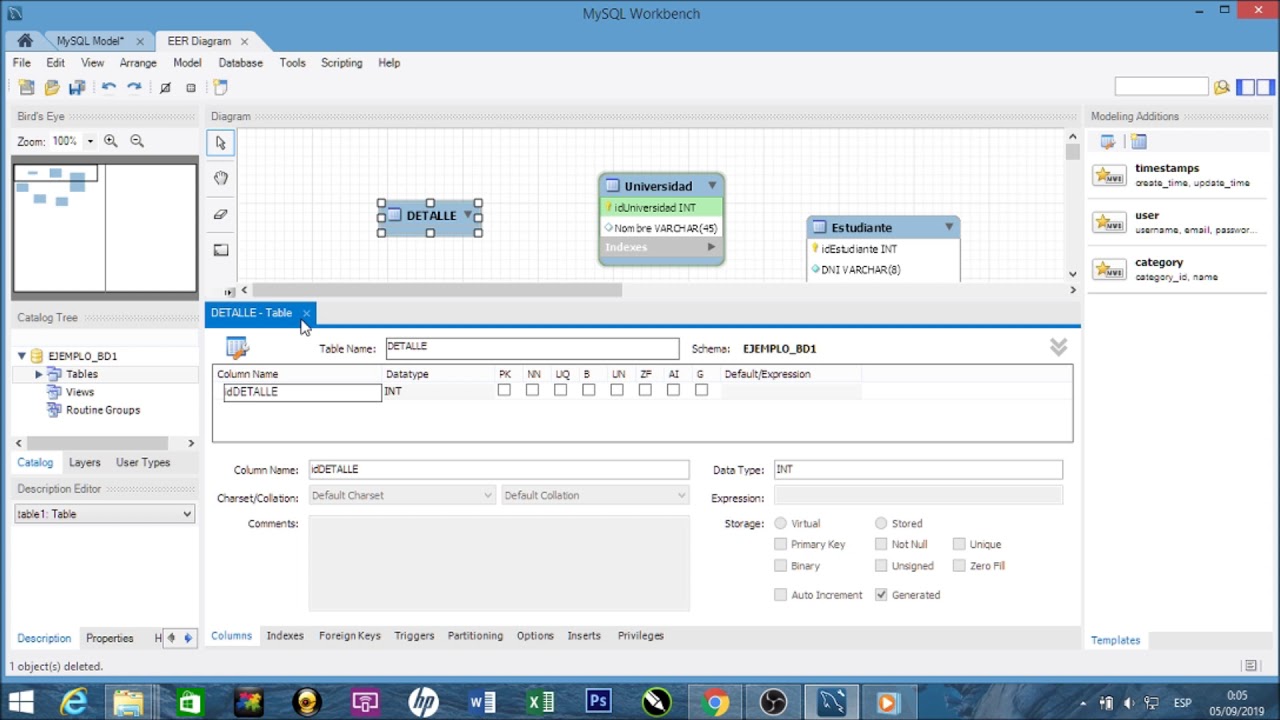Close the DETALLE - Table editor tab
Image resolution: width=1280 pixels, height=720 pixels.
coord(306,314)
